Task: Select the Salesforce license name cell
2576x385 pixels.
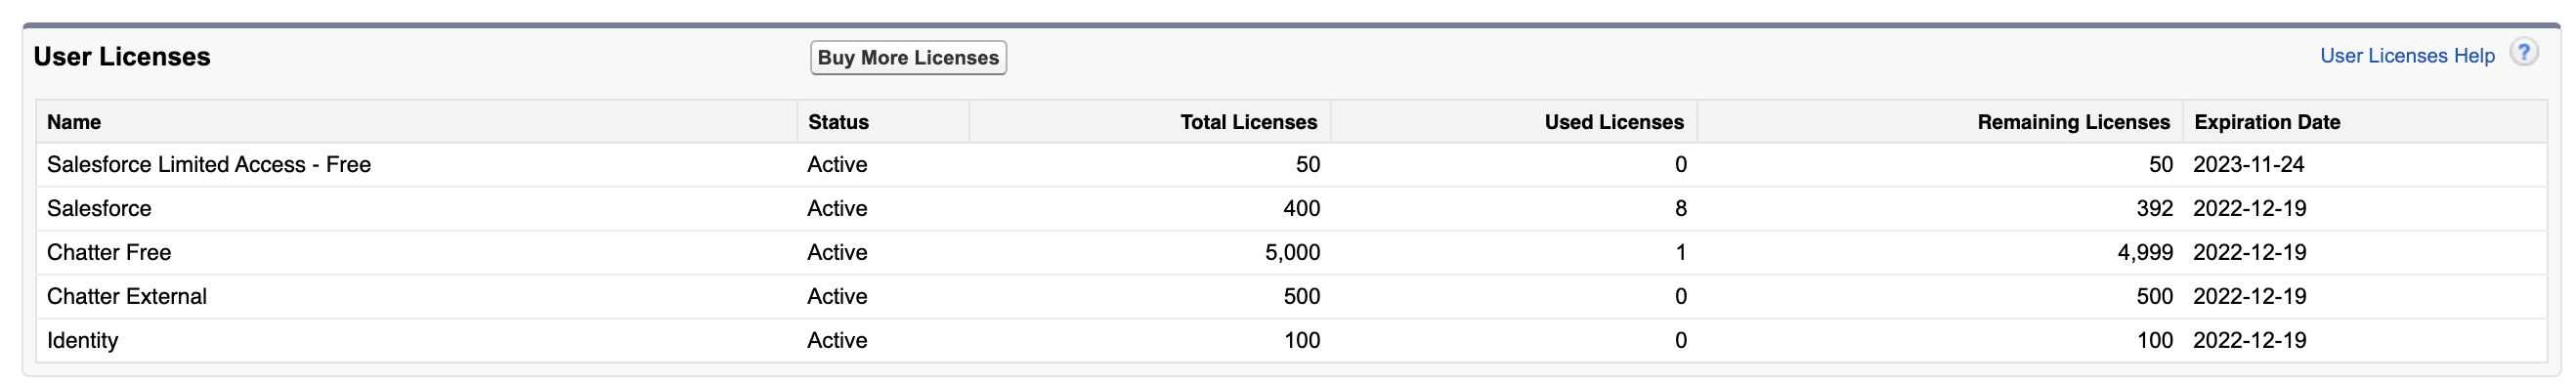Action: (99, 209)
